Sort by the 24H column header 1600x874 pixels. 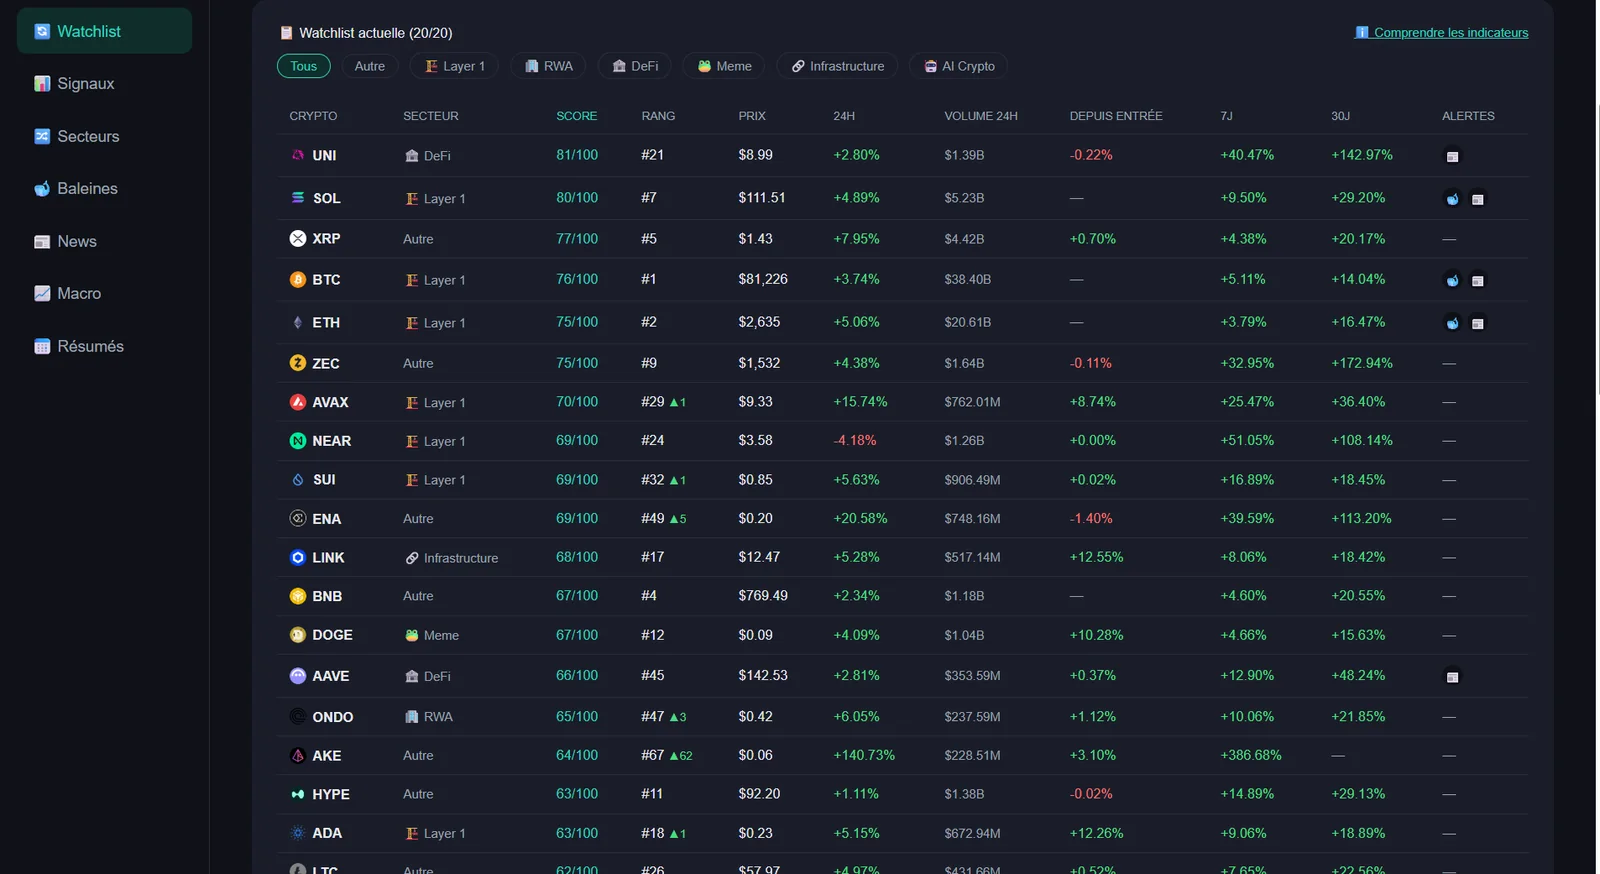coord(844,116)
